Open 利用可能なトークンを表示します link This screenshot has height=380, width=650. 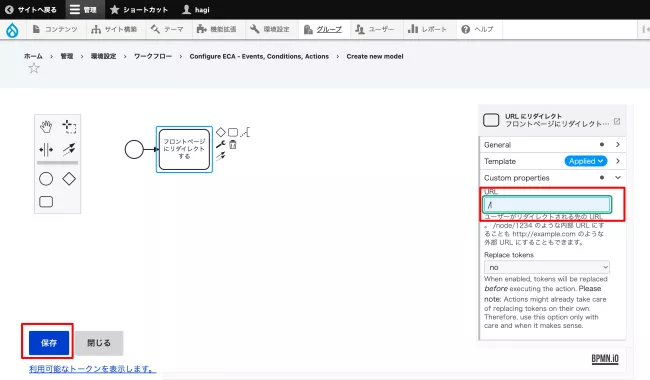92,368
